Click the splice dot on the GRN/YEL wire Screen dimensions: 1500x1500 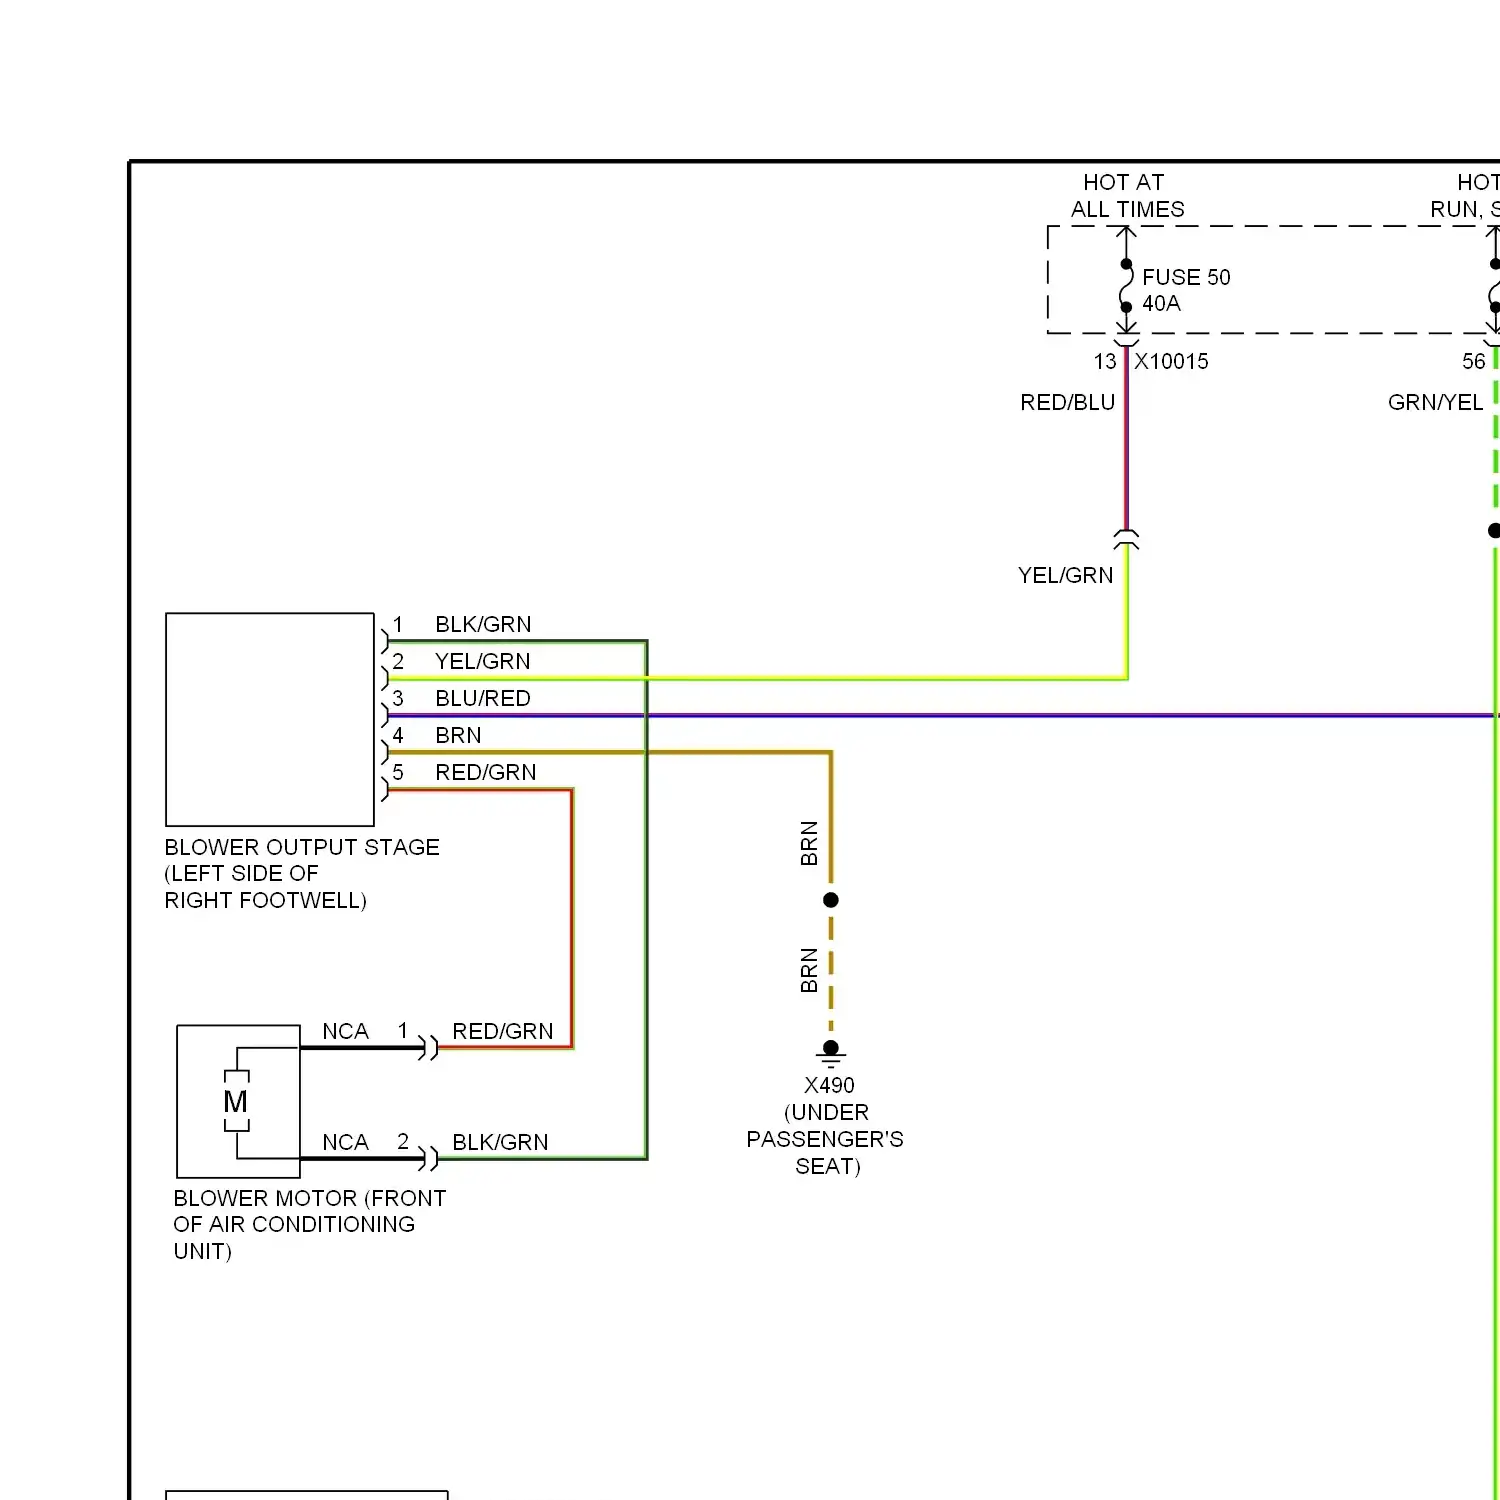point(1494,531)
